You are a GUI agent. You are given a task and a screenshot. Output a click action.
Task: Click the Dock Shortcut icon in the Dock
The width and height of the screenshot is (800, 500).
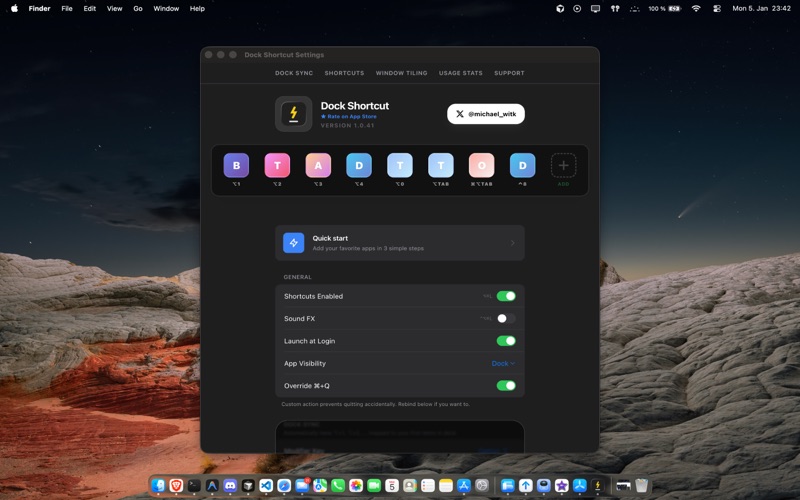[597, 485]
